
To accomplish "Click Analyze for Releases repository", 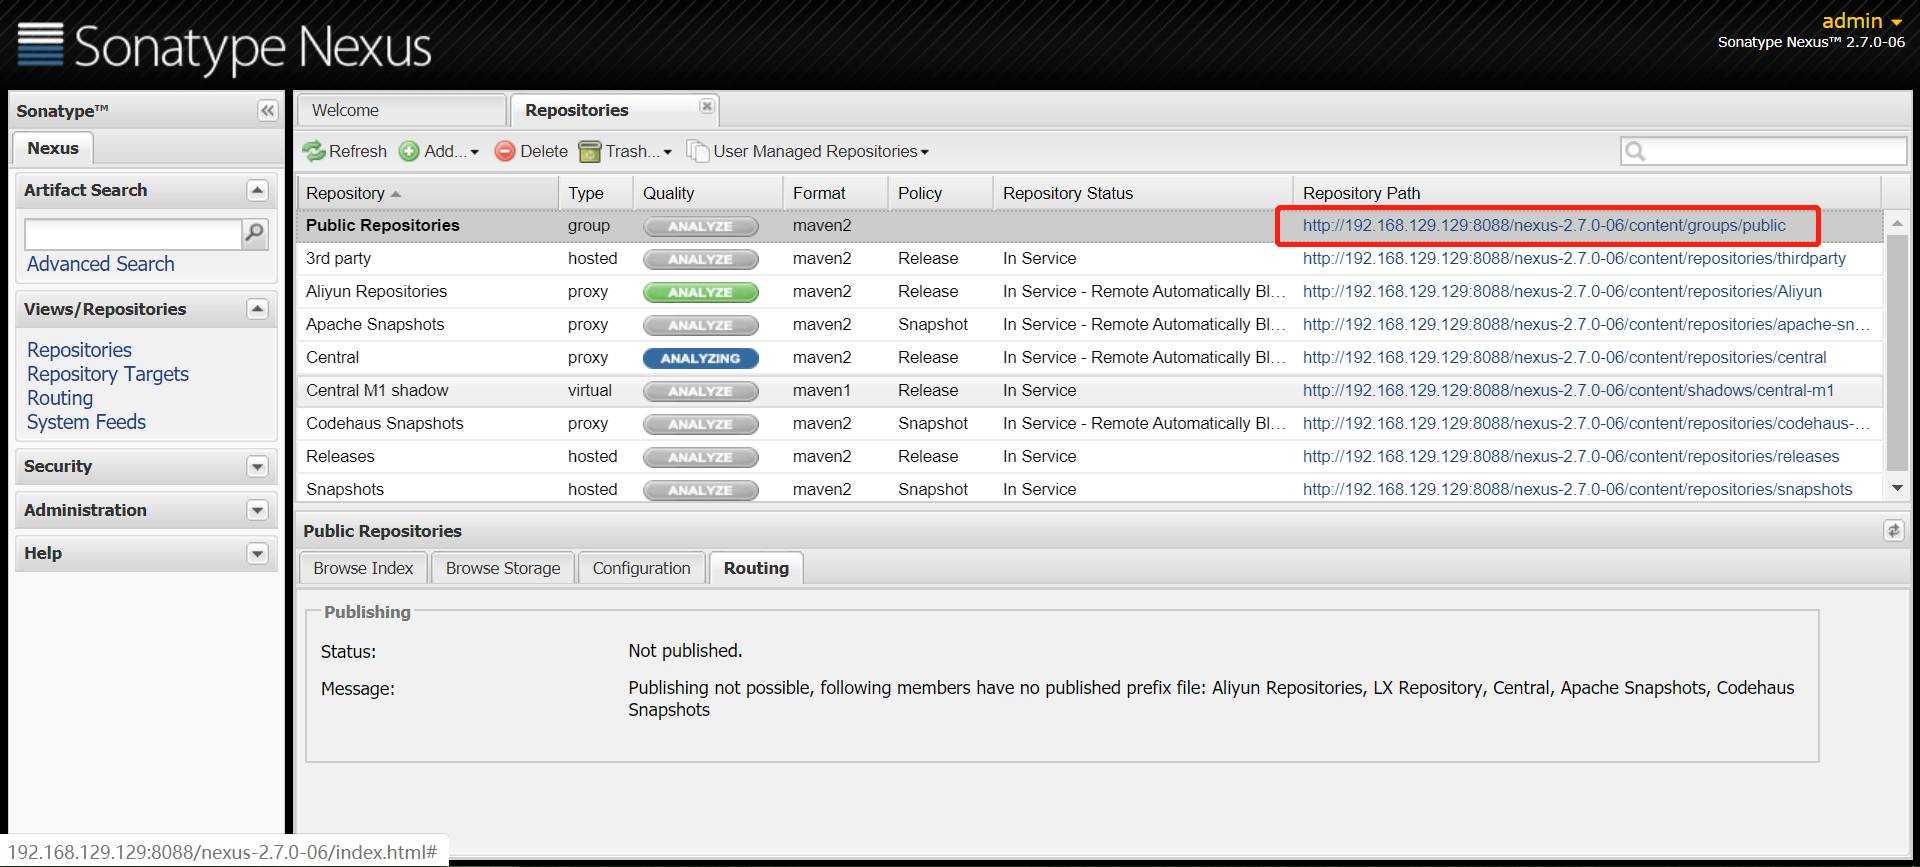I will point(700,457).
